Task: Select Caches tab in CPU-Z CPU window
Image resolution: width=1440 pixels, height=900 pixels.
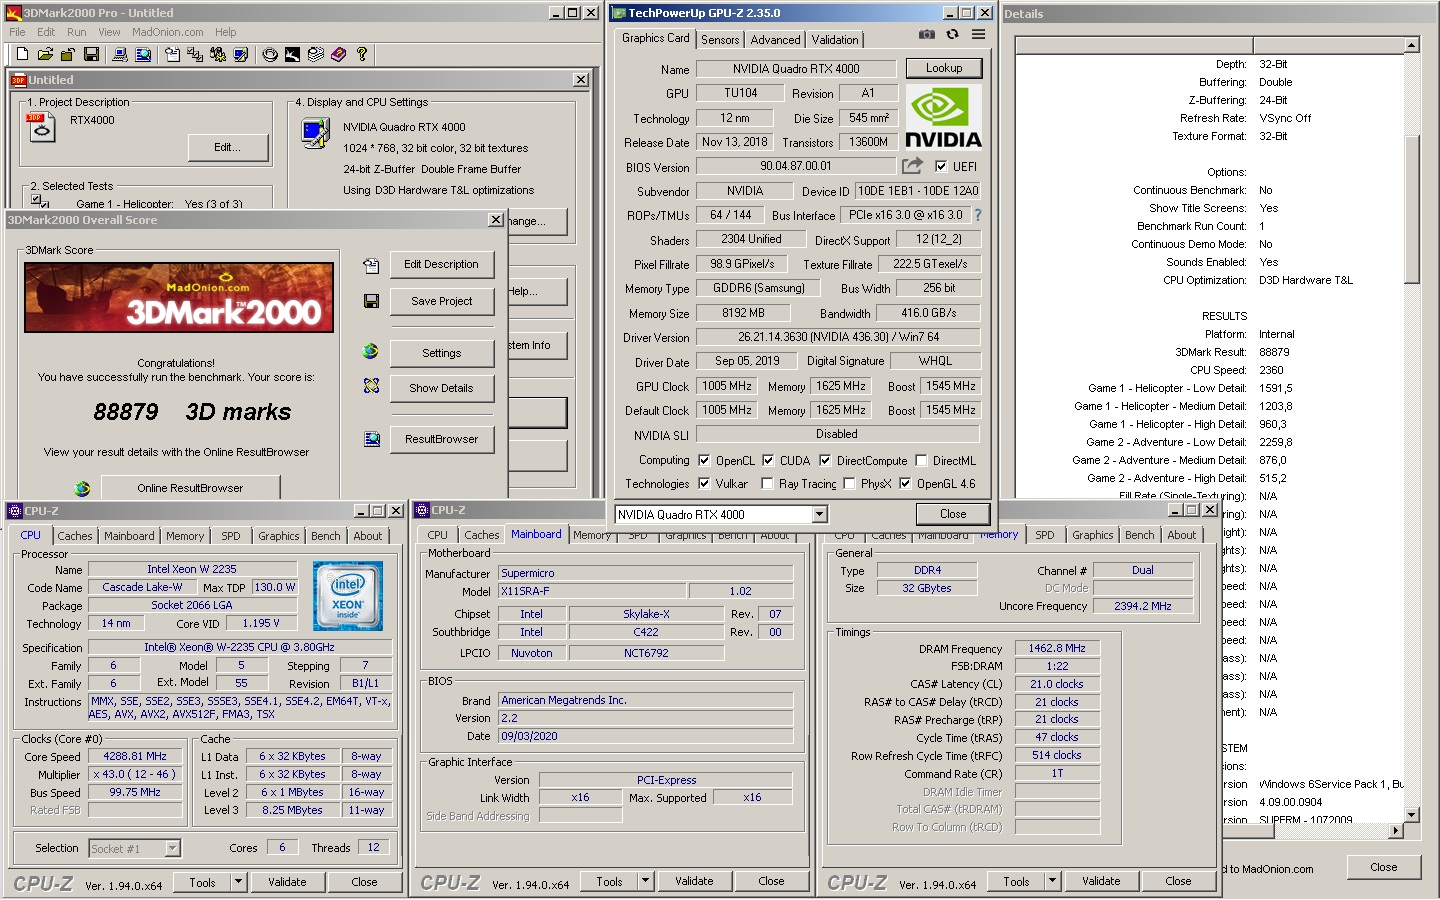Action: 75,536
